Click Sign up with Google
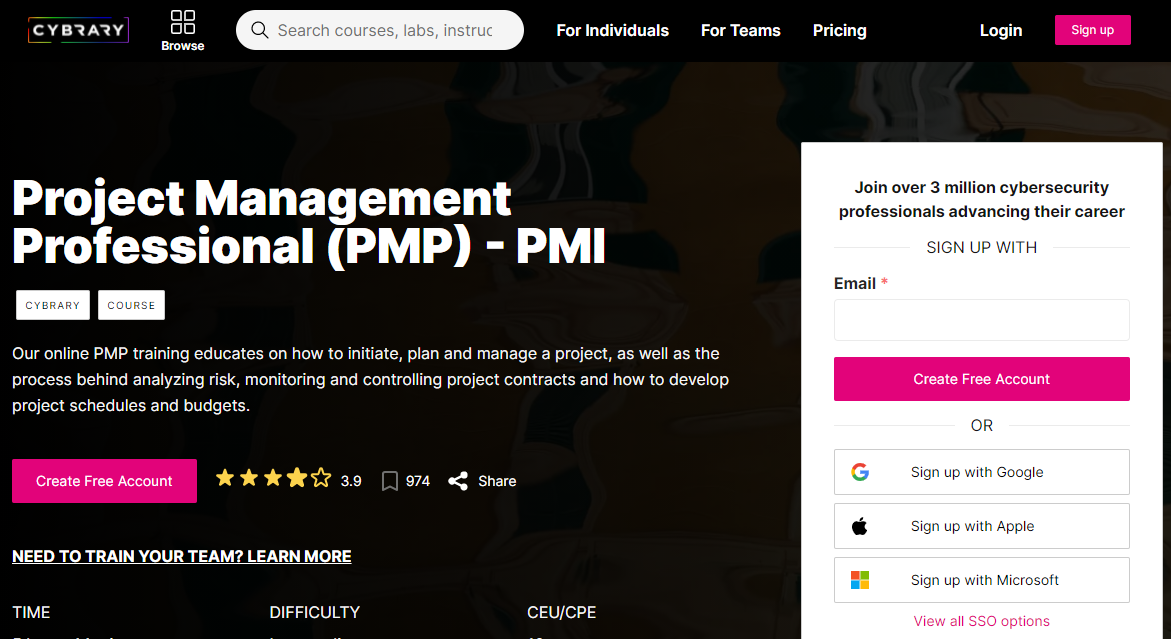Screen dimensions: 1171x639 pyautogui.click(x=981, y=471)
